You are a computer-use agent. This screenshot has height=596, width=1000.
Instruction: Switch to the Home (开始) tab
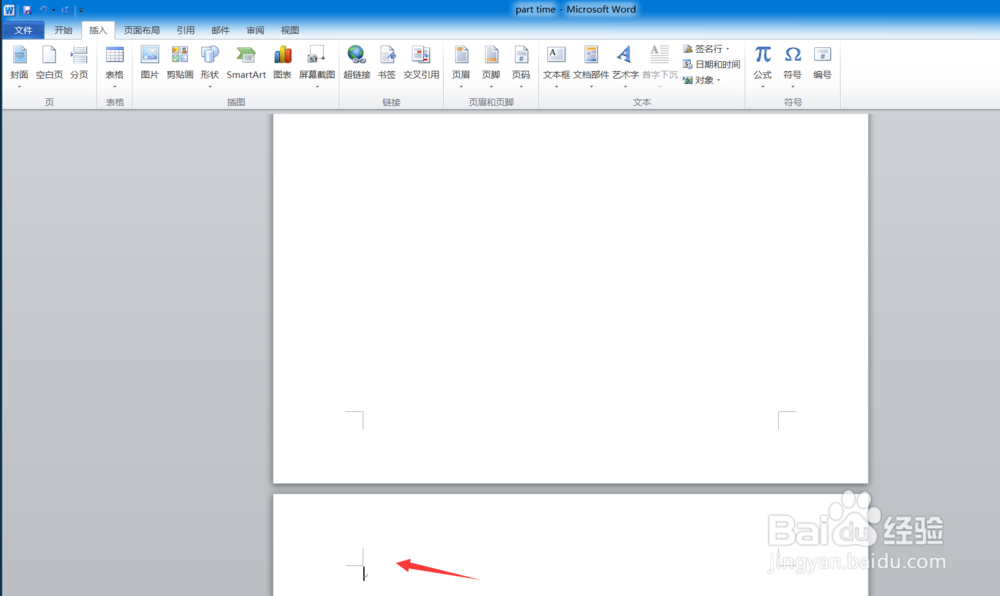(x=63, y=30)
